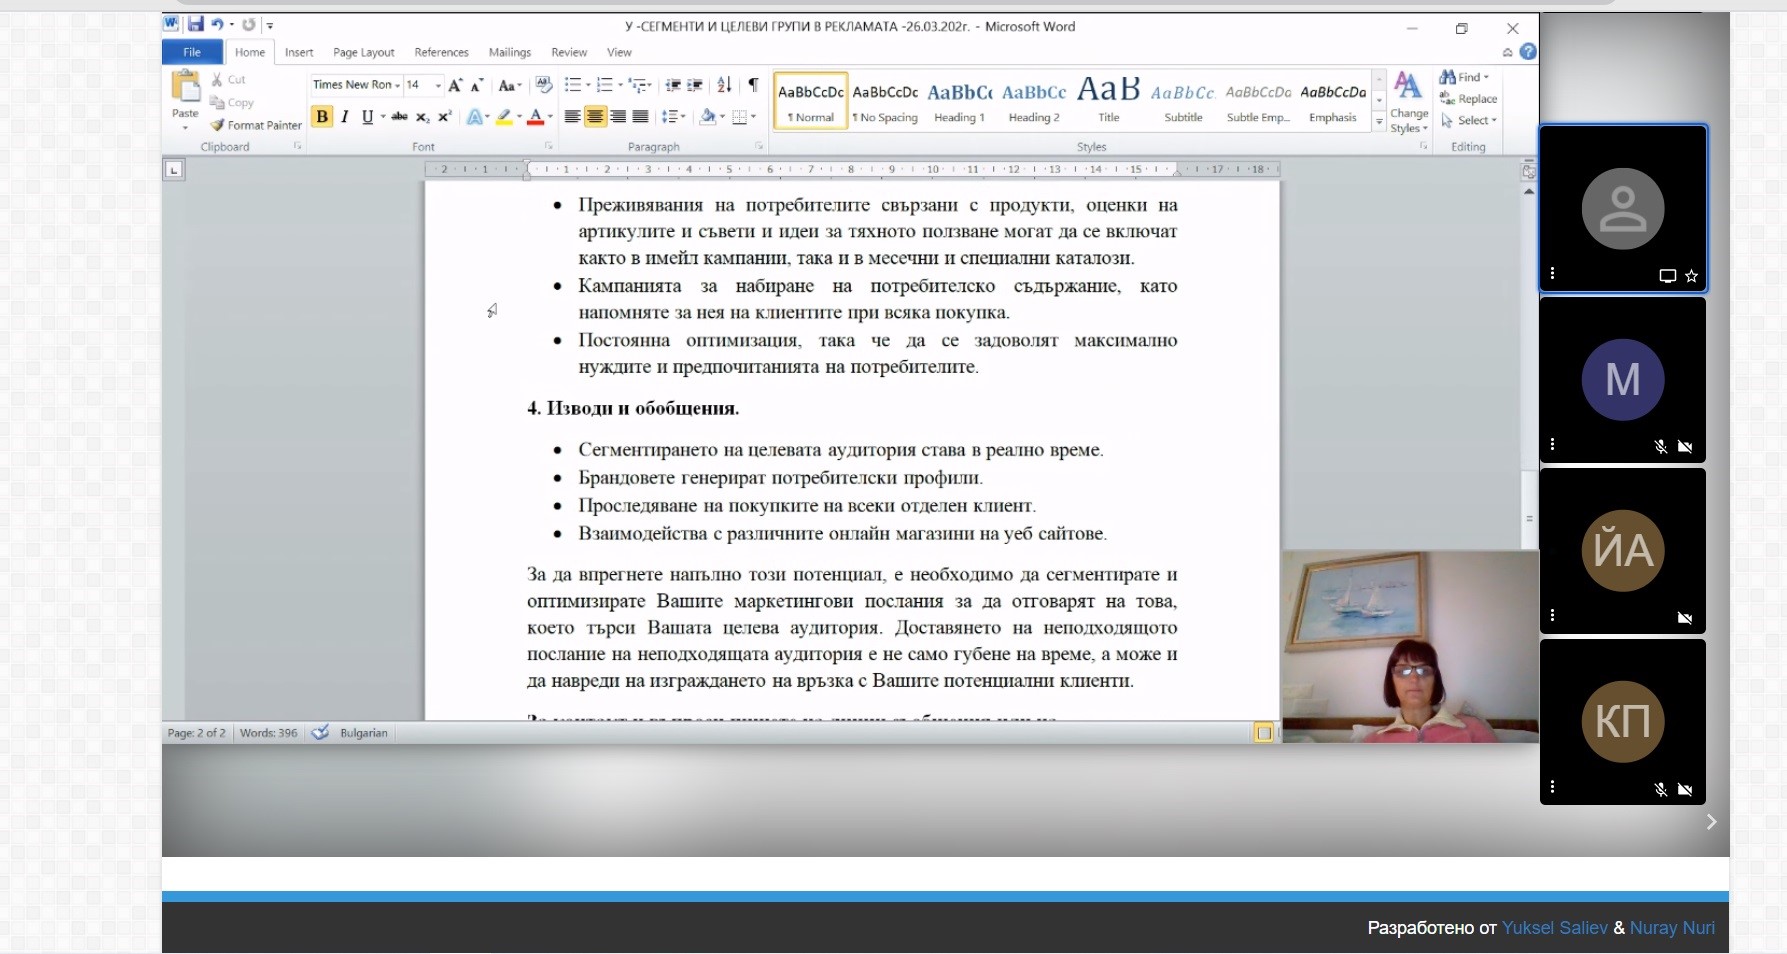Align text right

[618, 117]
